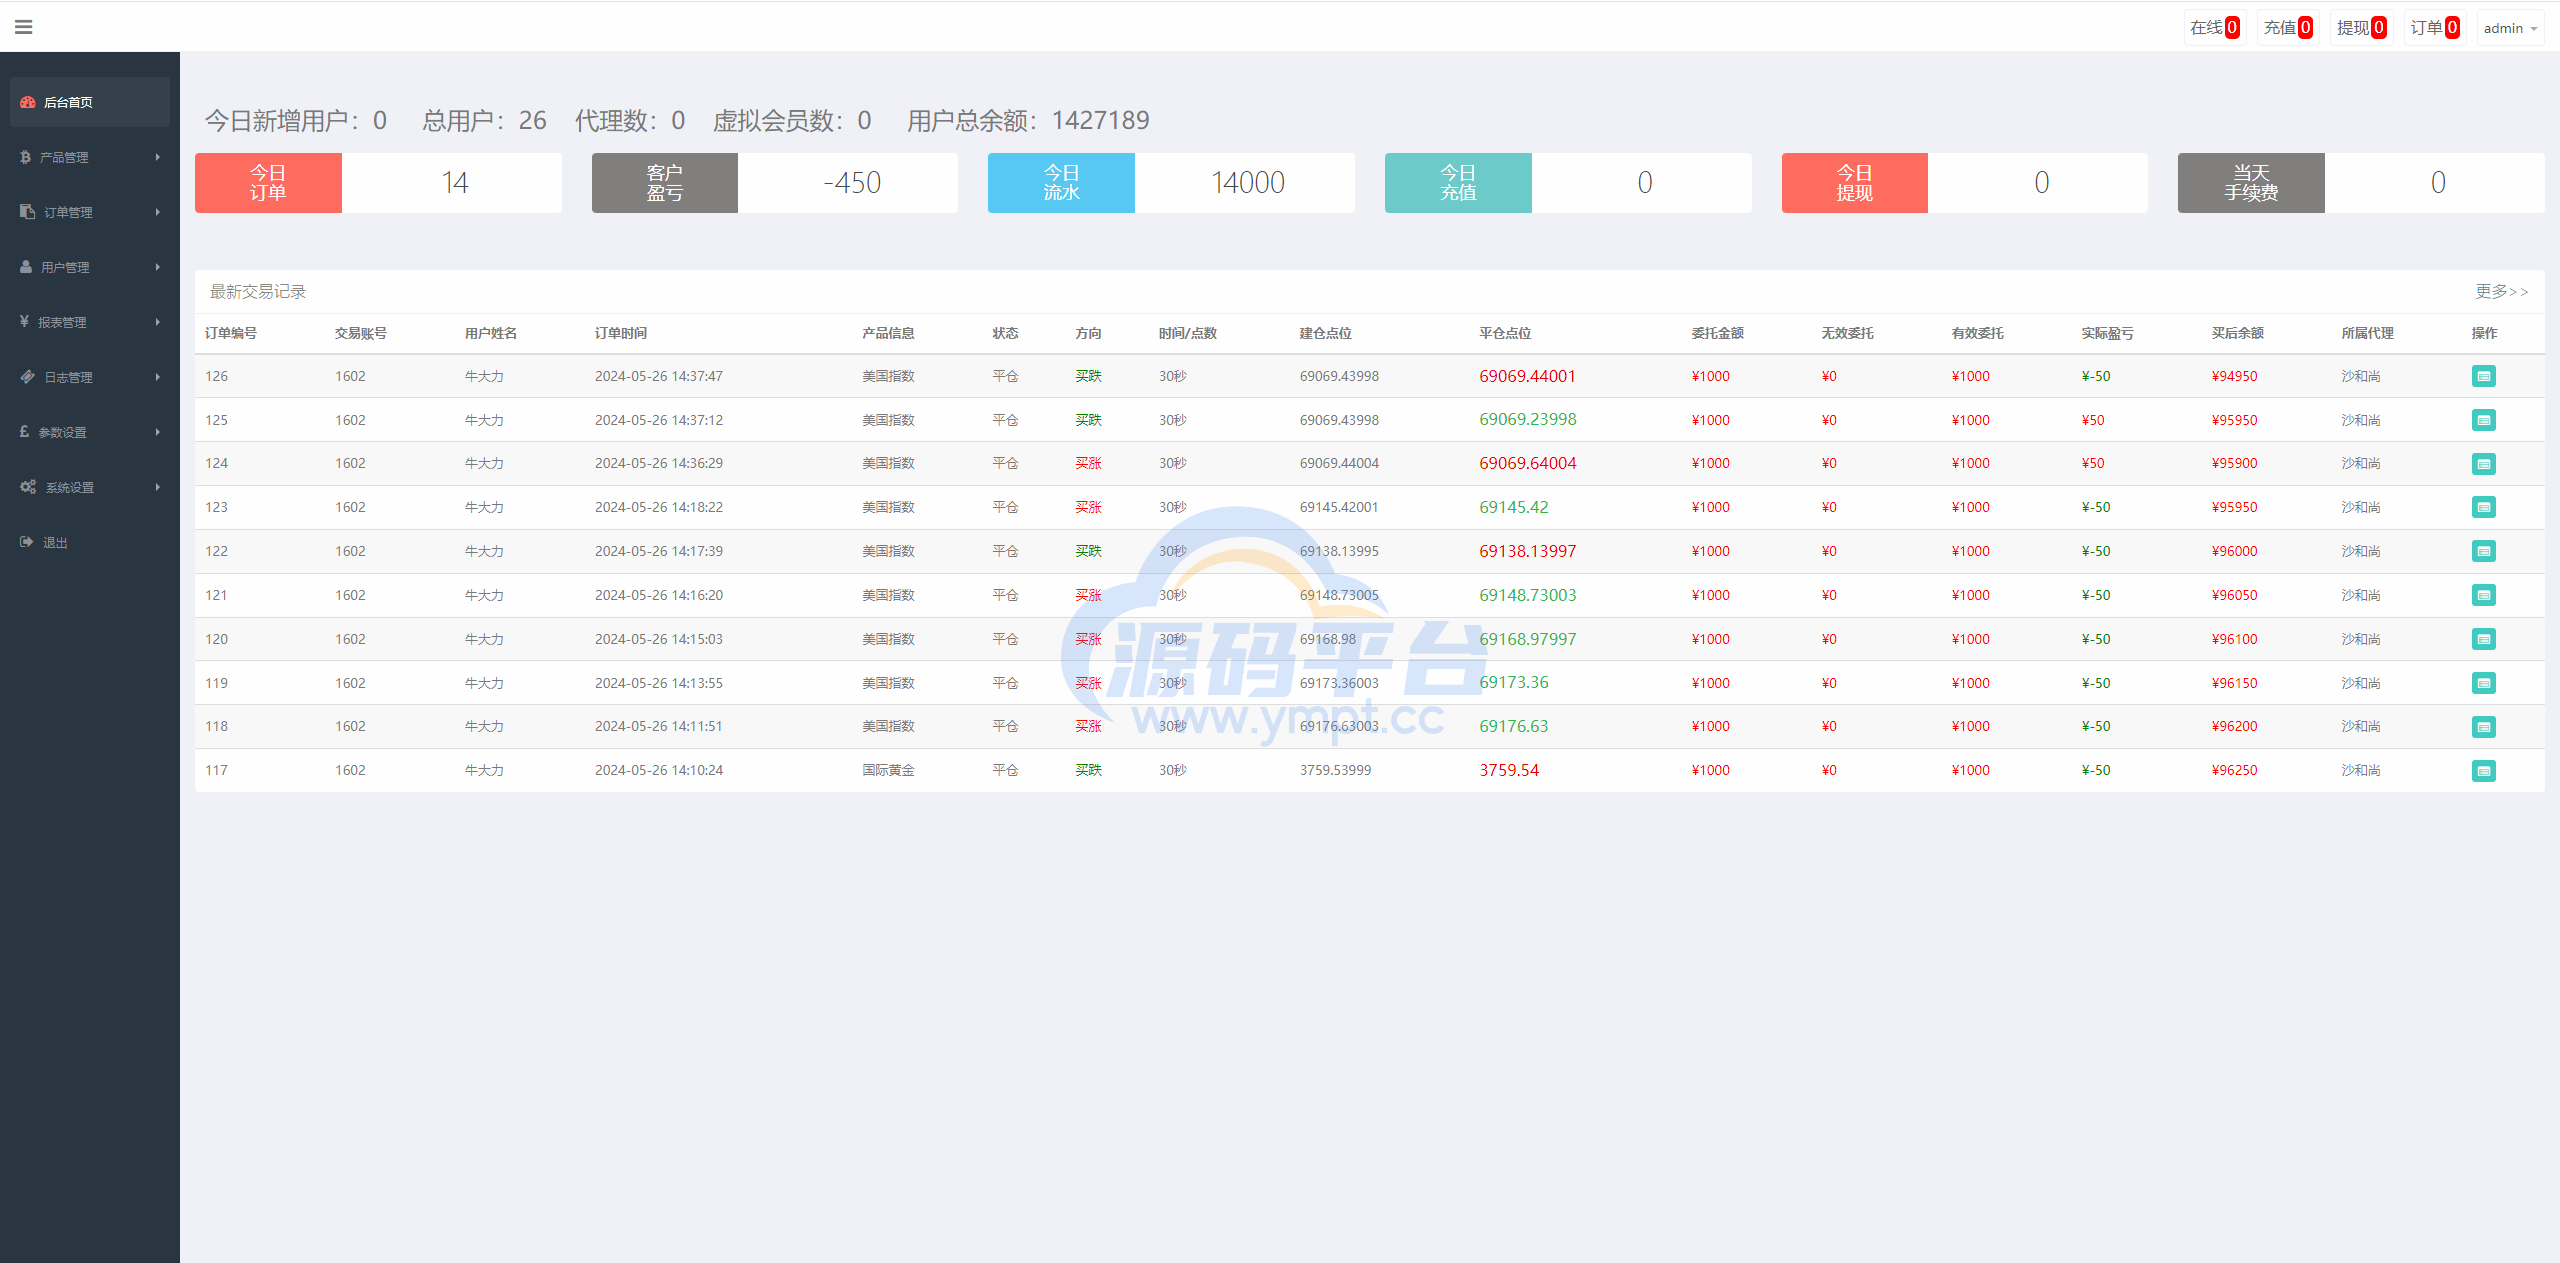This screenshot has height=1263, width=2560.
Task: Open the admin account dropdown
Action: (2510, 28)
